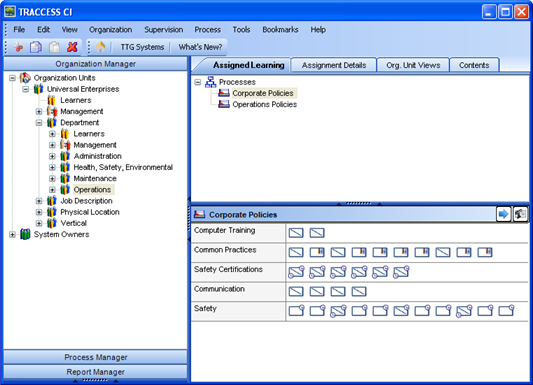This screenshot has width=533, height=385.
Task: Open the Report Manager panel
Action: tap(96, 372)
